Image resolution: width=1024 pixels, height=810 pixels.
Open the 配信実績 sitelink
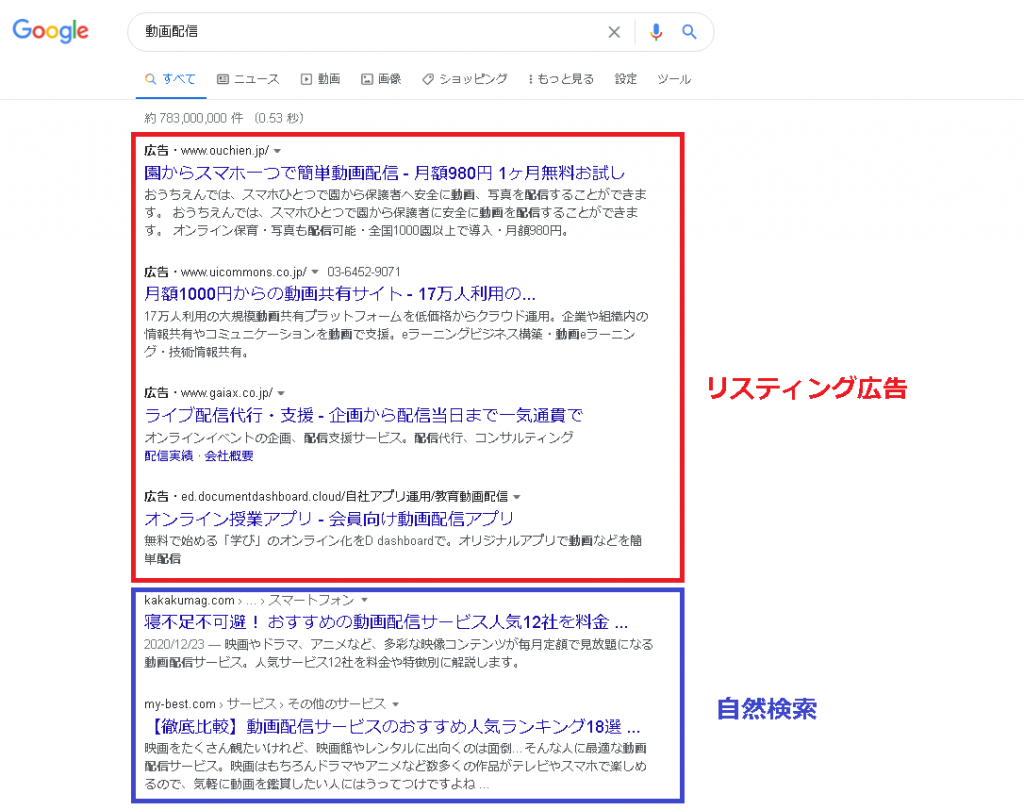(168, 456)
